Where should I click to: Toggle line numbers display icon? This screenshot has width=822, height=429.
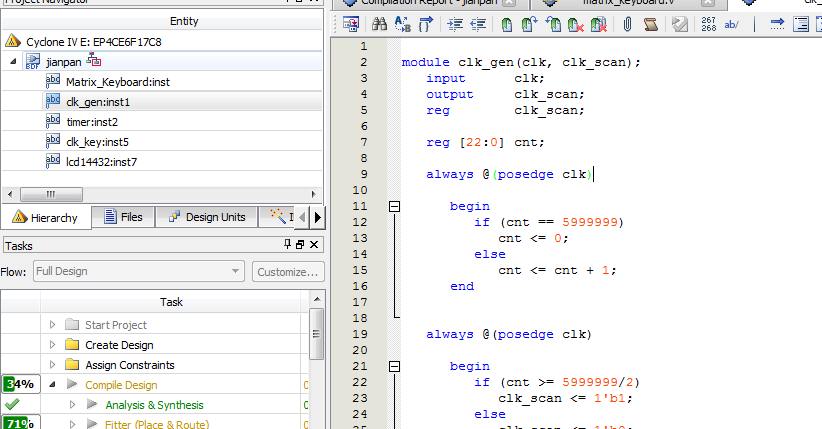click(708, 23)
